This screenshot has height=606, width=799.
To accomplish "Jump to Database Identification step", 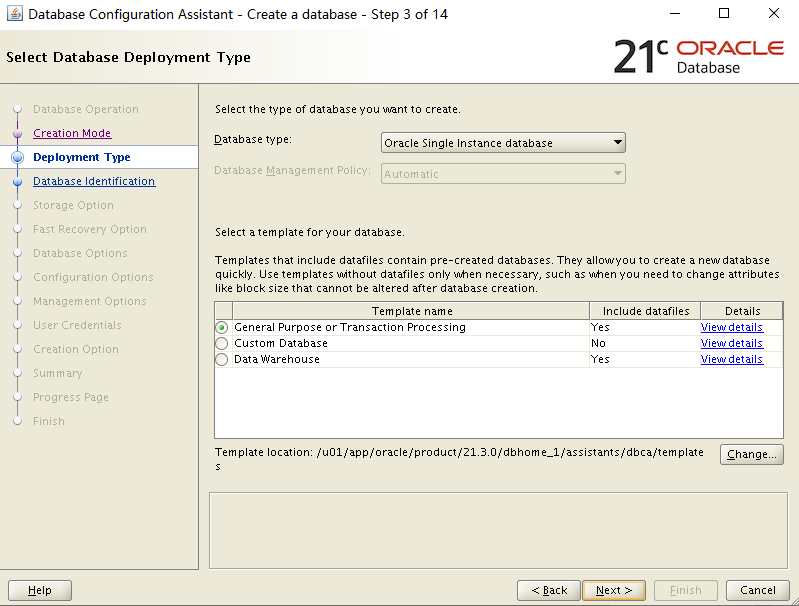I will tap(94, 181).
